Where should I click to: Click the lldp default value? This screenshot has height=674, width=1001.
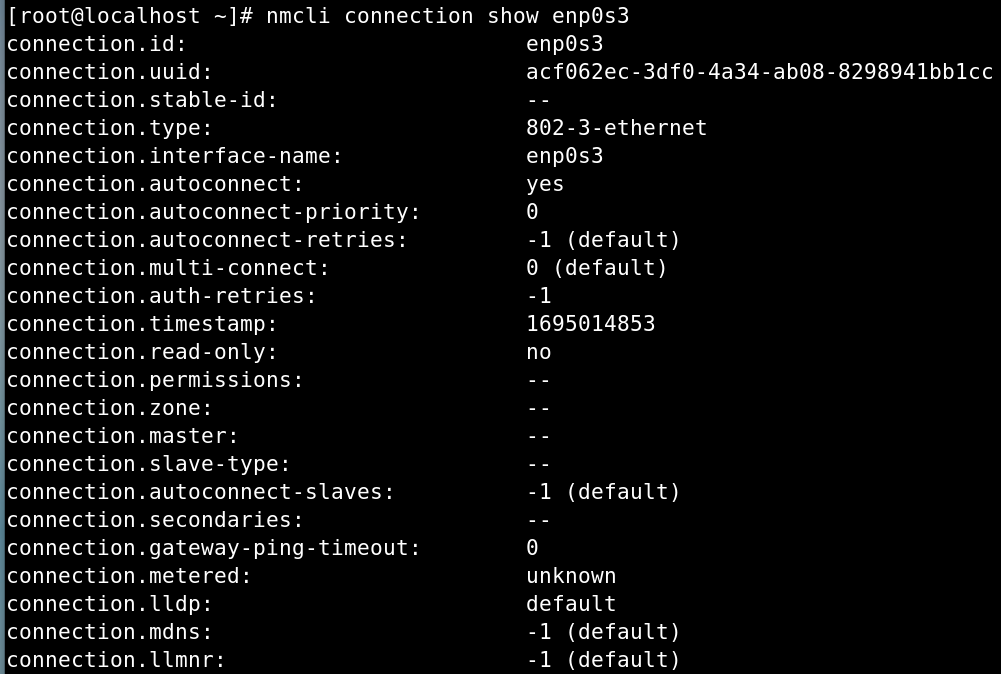pyautogui.click(x=571, y=604)
